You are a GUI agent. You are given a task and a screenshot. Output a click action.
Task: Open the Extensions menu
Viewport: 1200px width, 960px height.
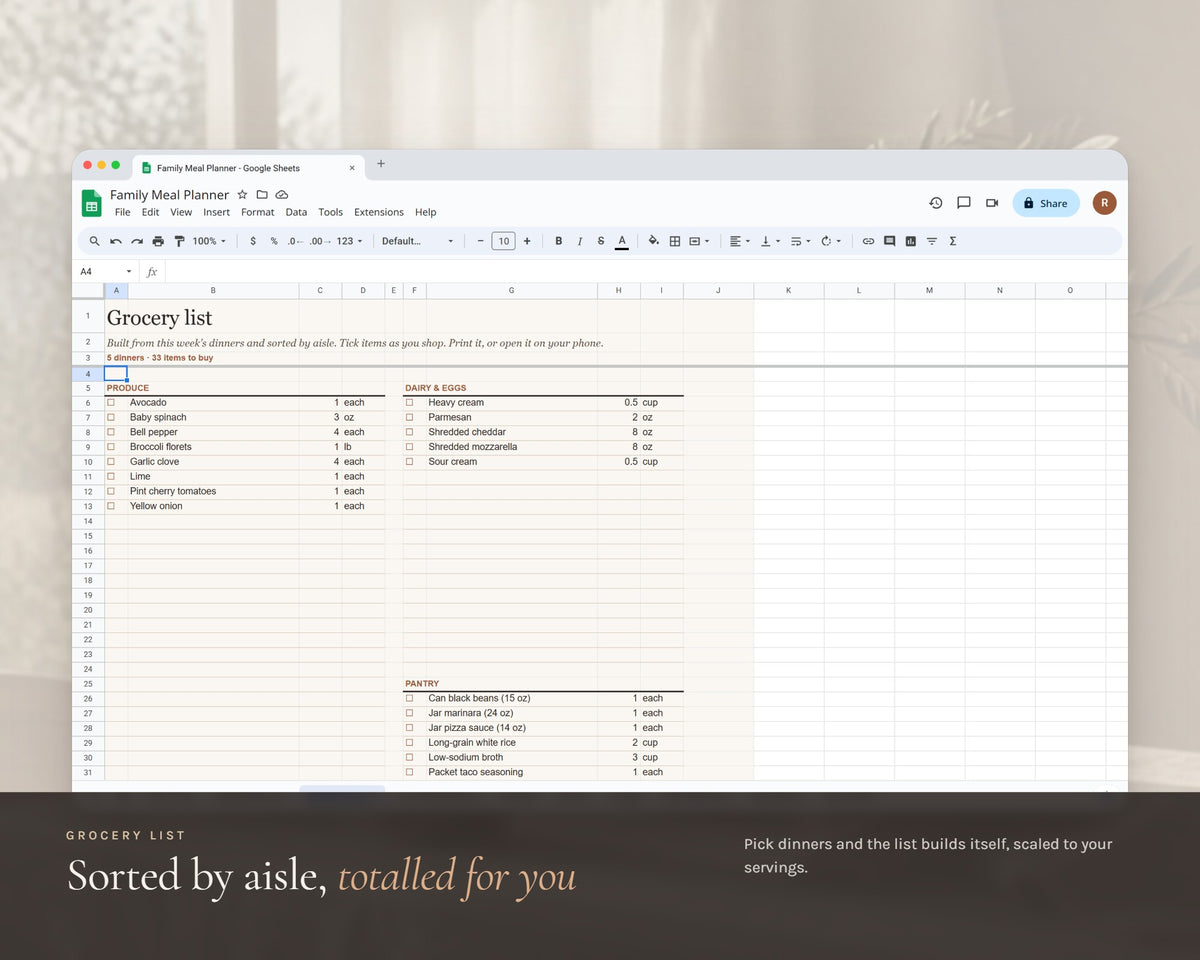(379, 212)
